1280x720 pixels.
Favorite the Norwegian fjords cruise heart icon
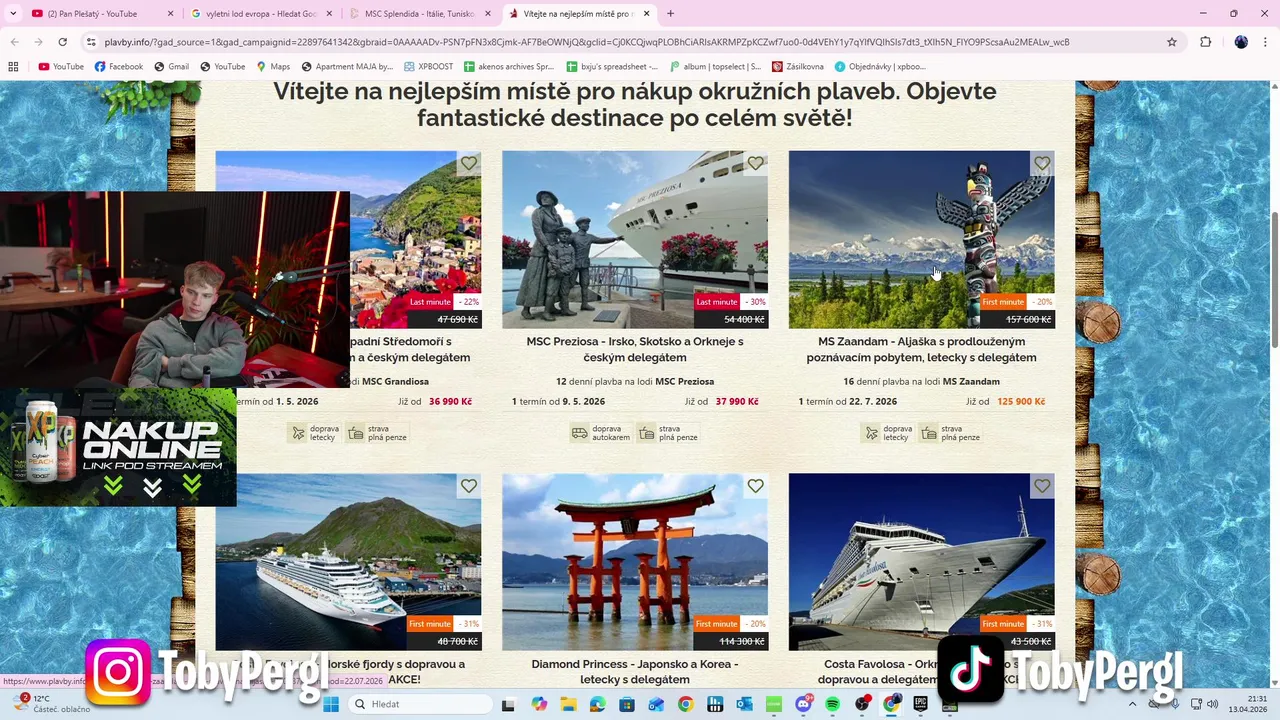pyautogui.click(x=469, y=486)
